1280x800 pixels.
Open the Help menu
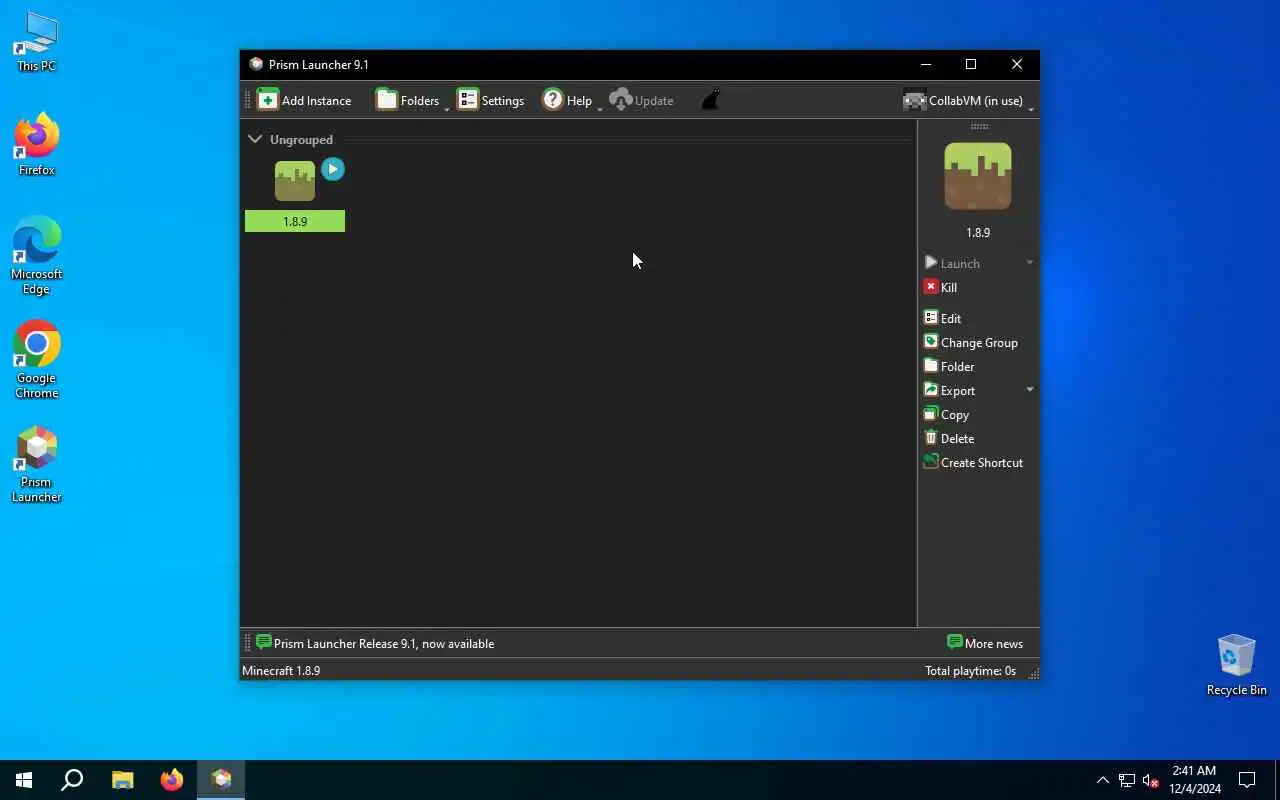coord(571,100)
